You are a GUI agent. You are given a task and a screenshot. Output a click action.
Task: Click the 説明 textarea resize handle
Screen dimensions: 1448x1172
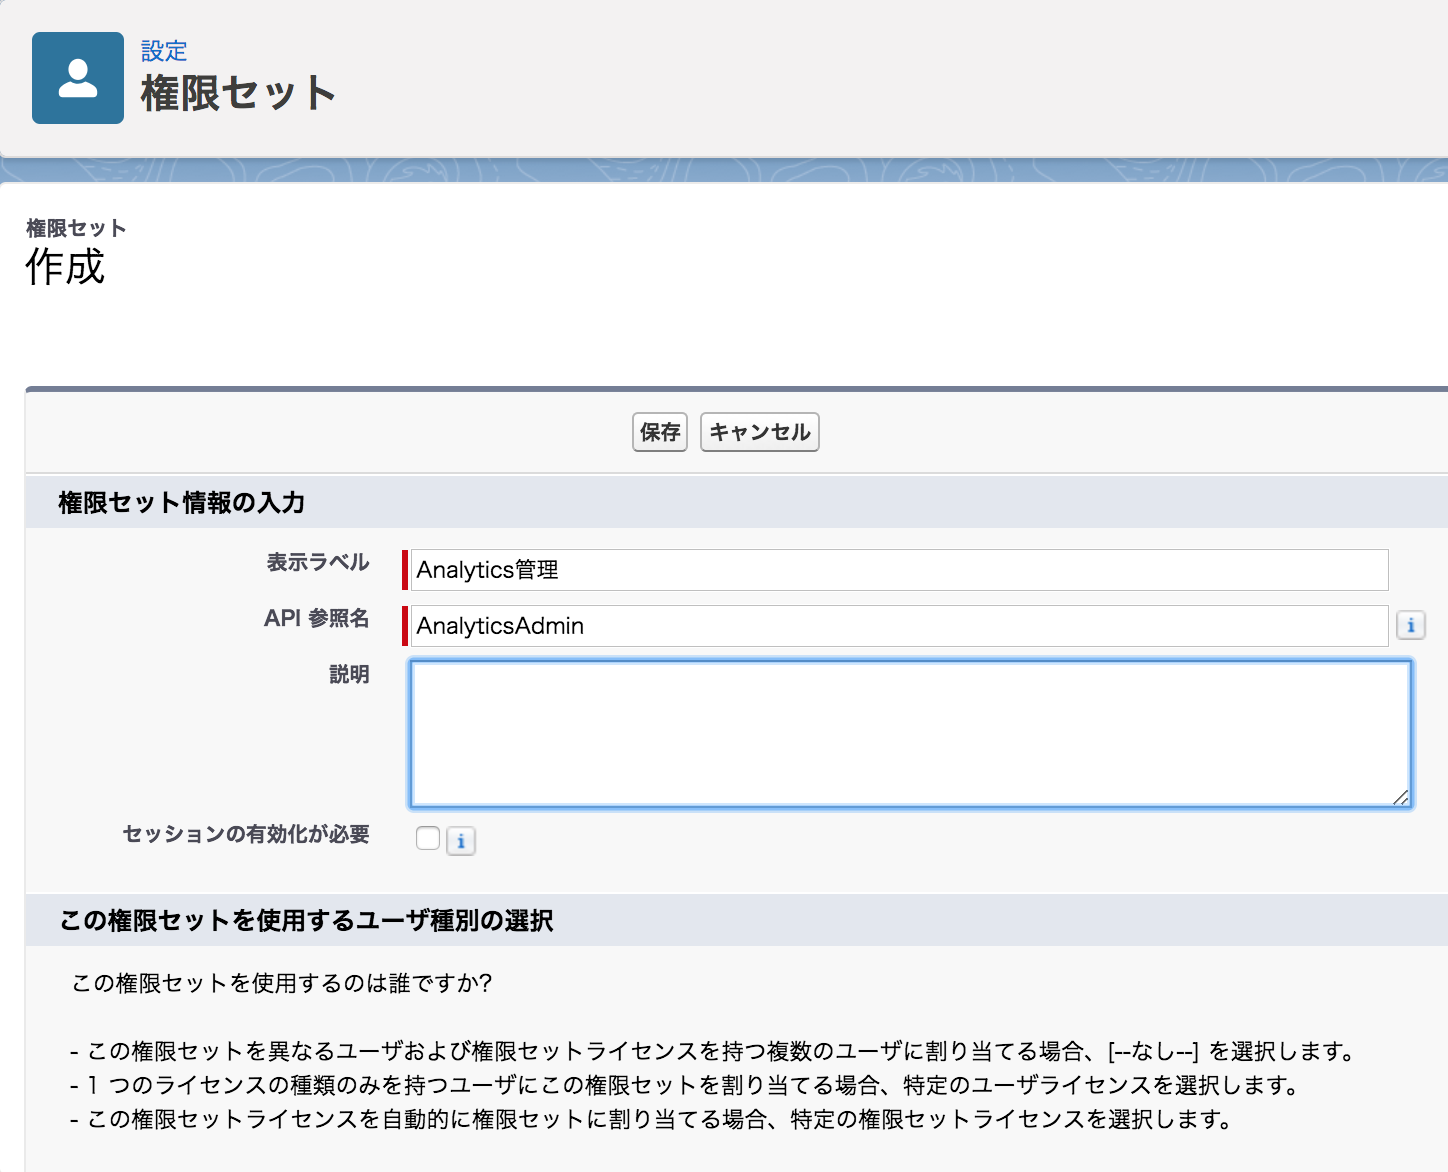click(1401, 797)
